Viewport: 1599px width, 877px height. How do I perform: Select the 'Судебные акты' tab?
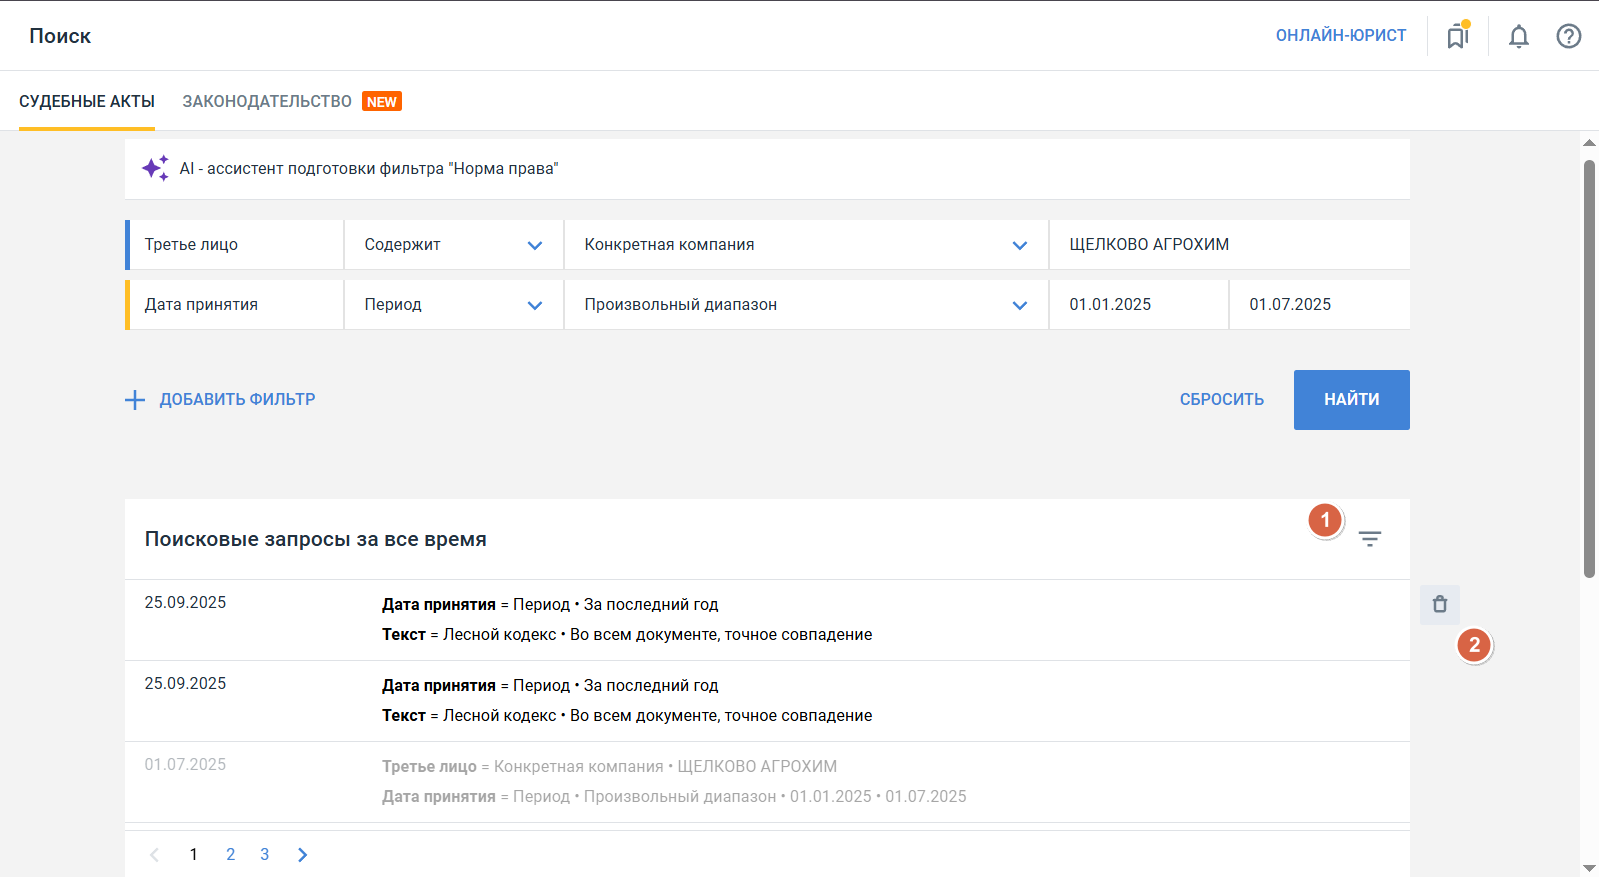(87, 102)
